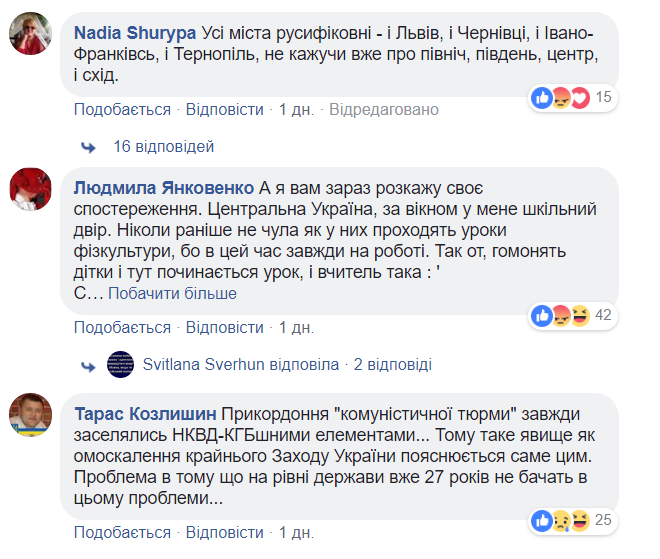The height and width of the screenshot is (559, 660).
Task: Click reply arrow icon beside Svitlana Sverhun
Action: [x=88, y=365]
